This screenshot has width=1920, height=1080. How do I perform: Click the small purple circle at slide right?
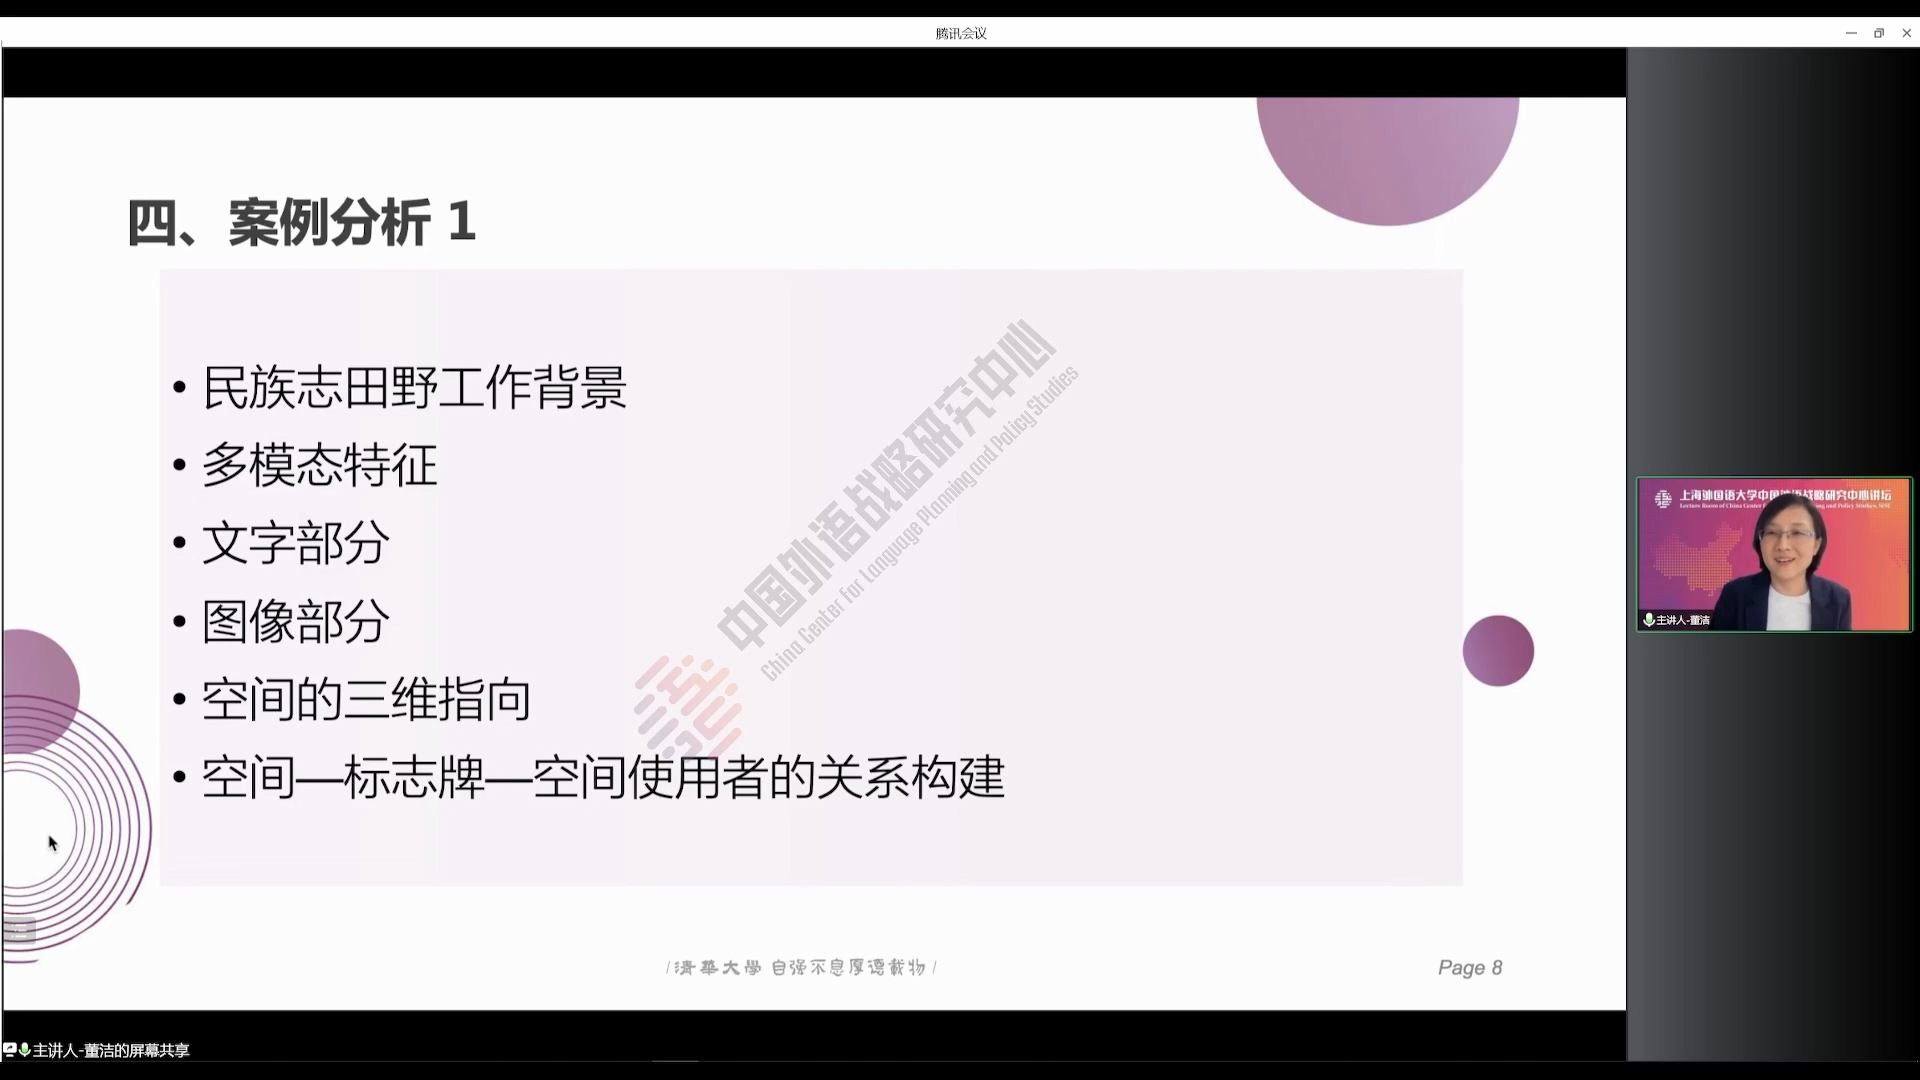(1497, 651)
